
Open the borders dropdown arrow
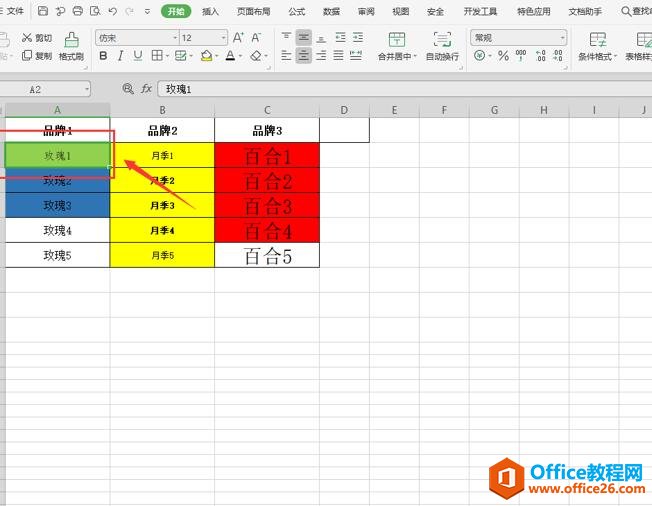(x=167, y=56)
